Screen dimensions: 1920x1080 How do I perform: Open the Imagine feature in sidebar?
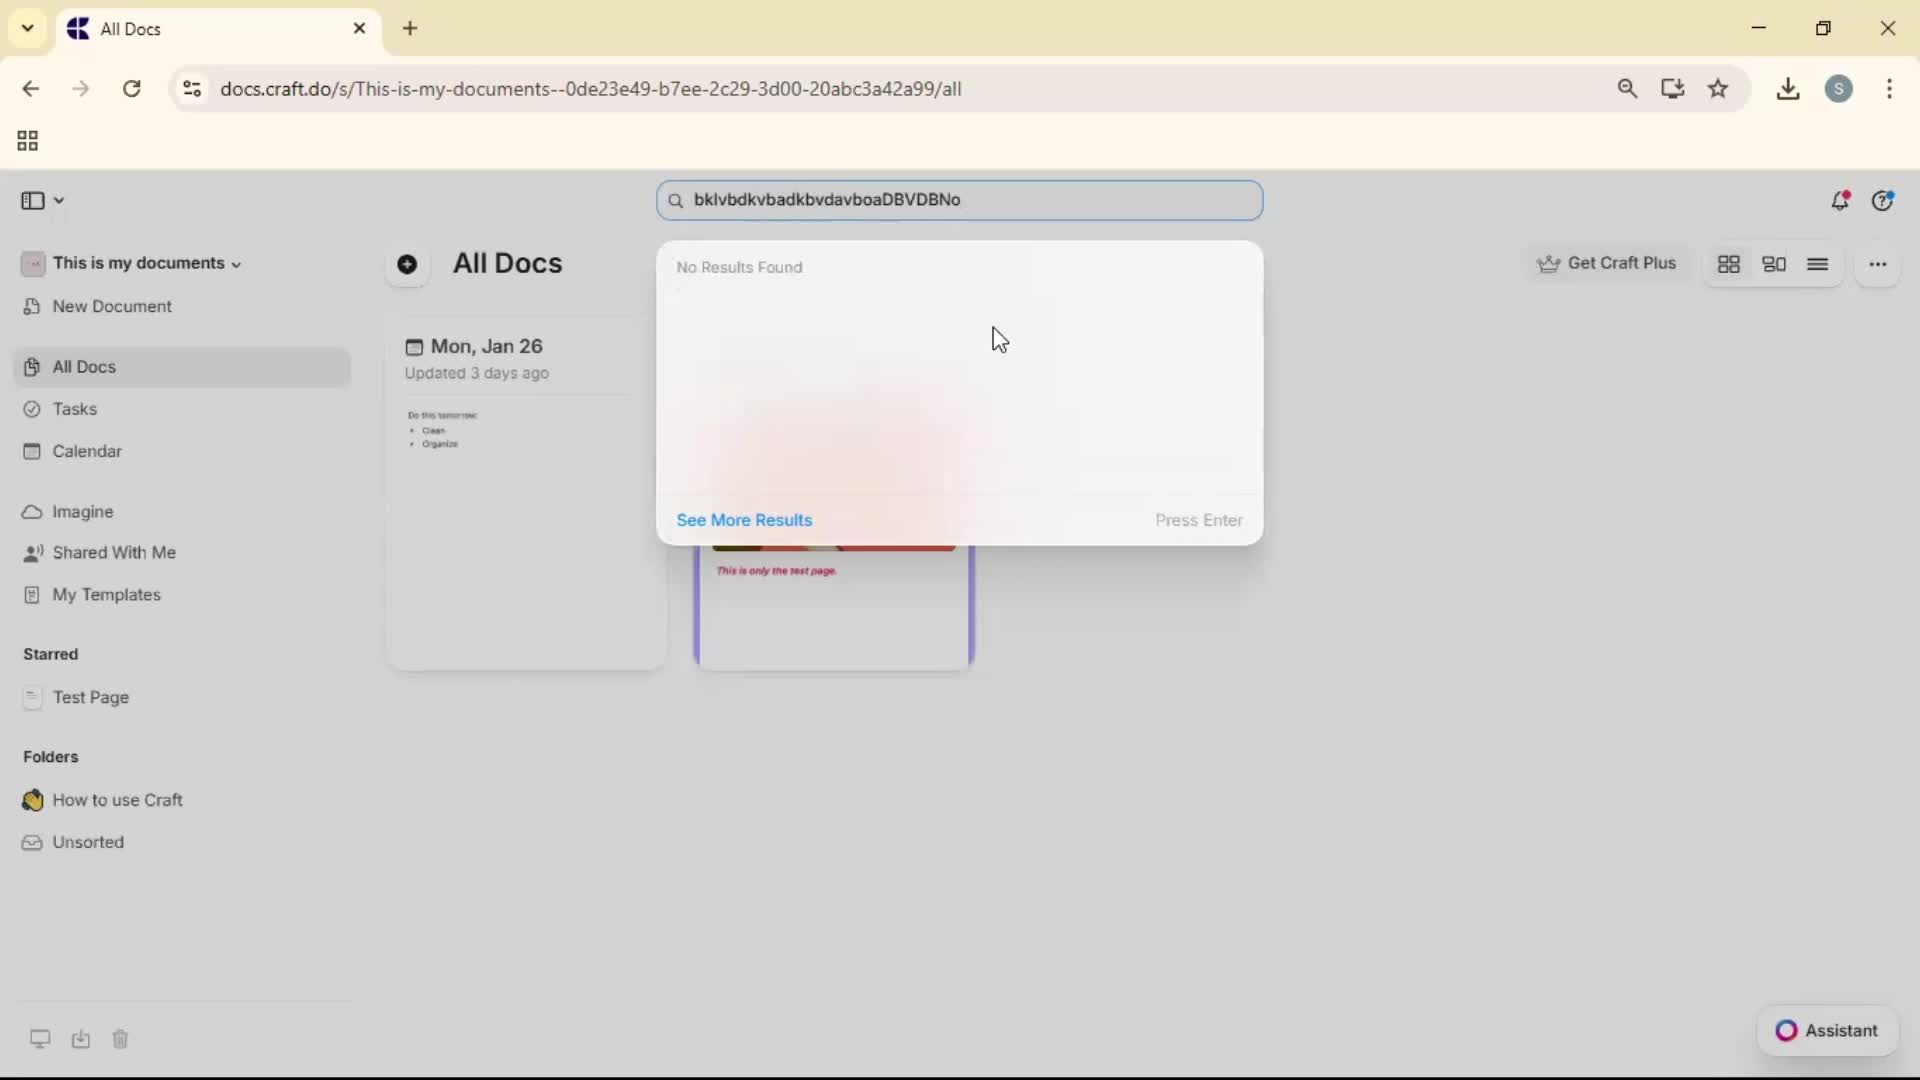pyautogui.click(x=82, y=512)
